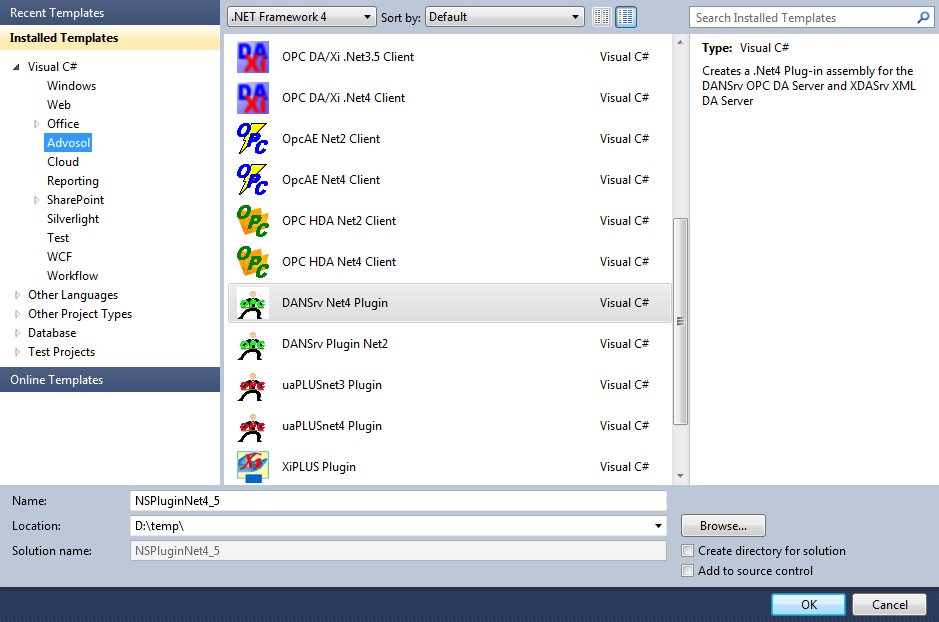Select the OPC DA/Xi .Net3.5 Client icon
Screen dimensions: 939x622
pyautogui.click(x=253, y=57)
